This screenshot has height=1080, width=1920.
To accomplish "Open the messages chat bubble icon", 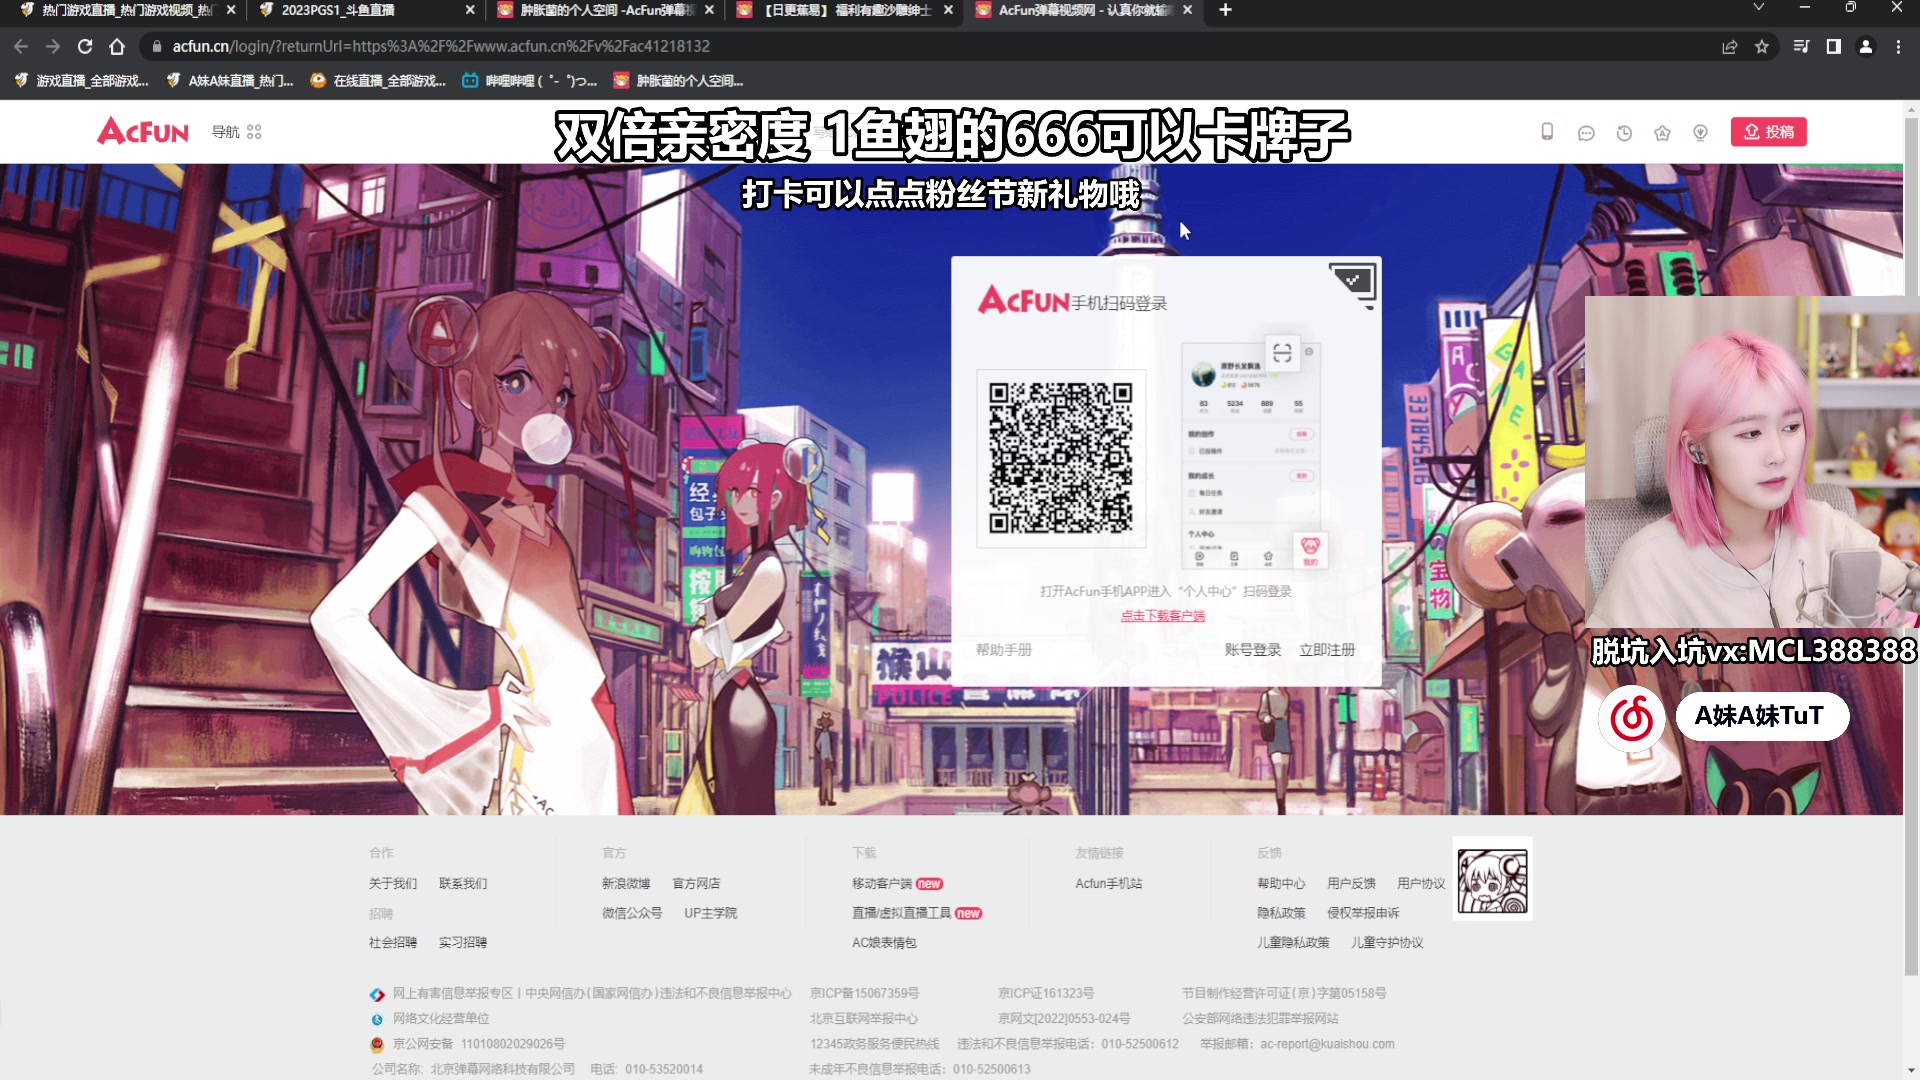I will (x=1586, y=132).
